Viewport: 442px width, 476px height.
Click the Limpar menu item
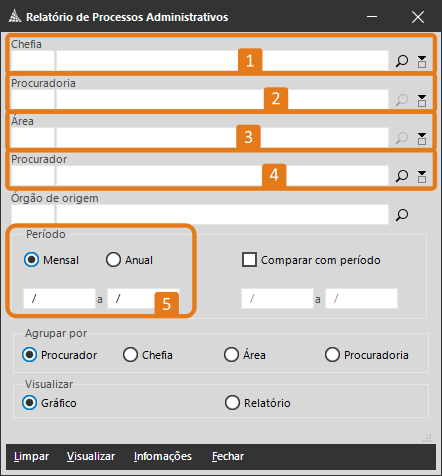tap(31, 456)
